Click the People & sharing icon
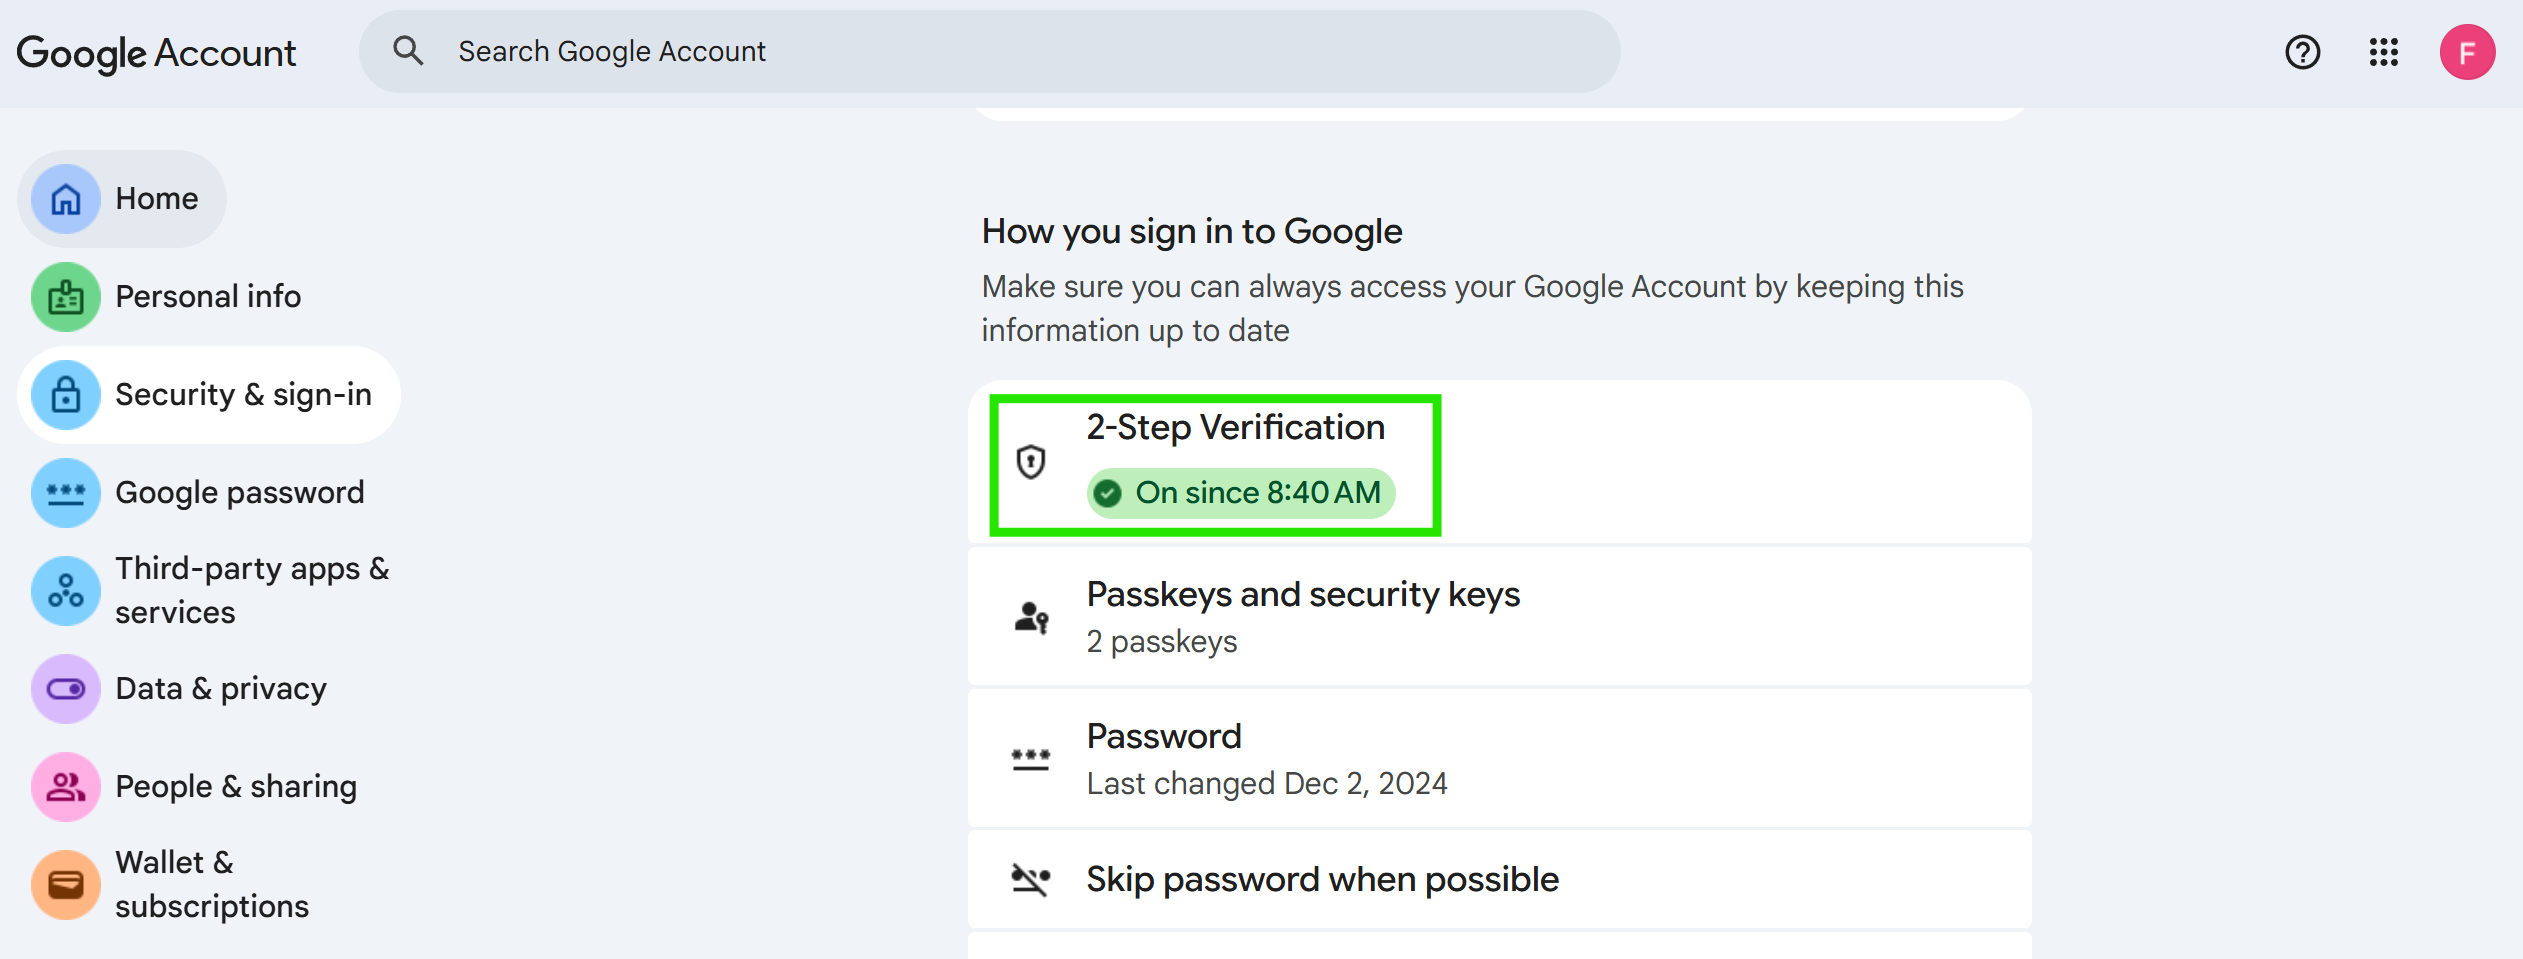Screen dimensions: 2523x959 click(66, 787)
